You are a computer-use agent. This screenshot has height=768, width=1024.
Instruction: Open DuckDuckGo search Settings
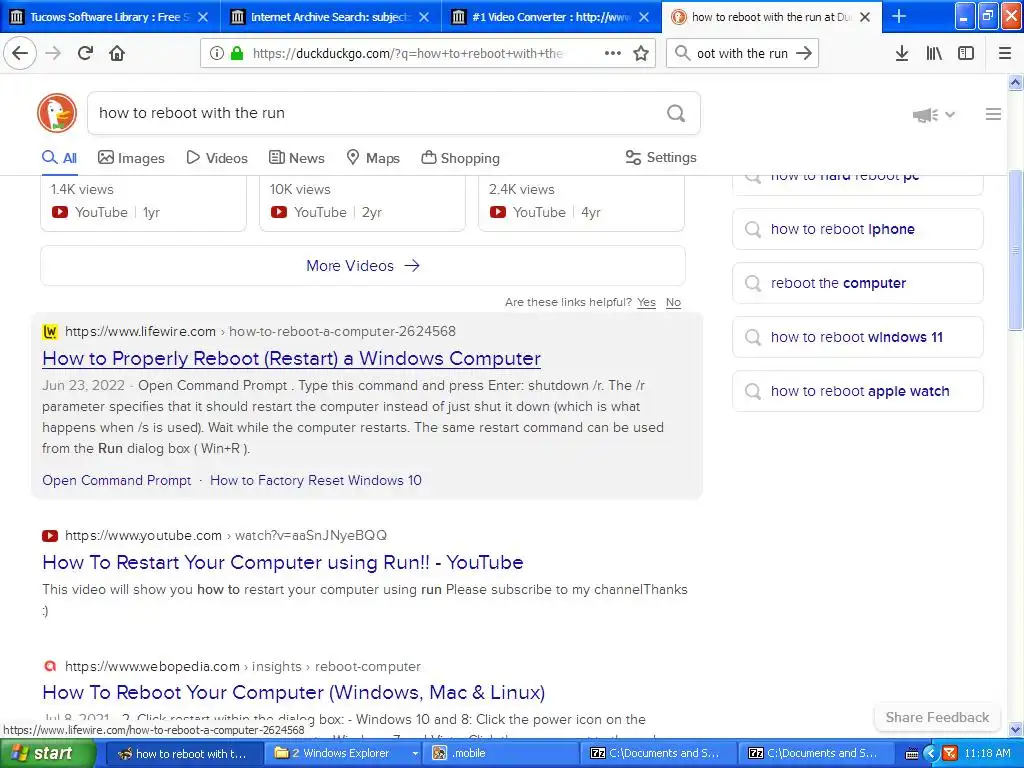point(661,157)
